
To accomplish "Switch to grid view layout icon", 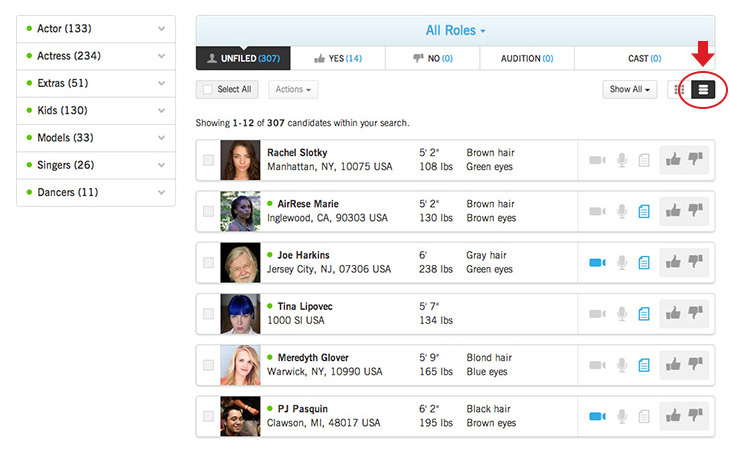I will [x=679, y=89].
